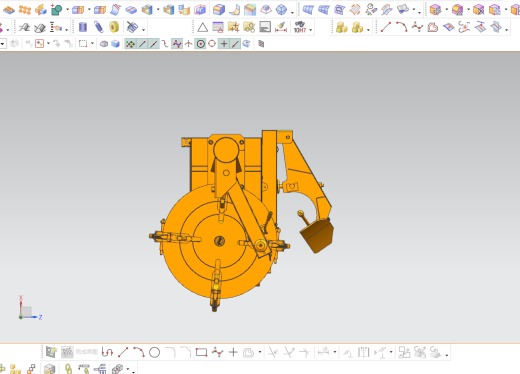Select the blue cylinder primitive icon
The height and width of the screenshot is (374, 520).
[83, 27]
